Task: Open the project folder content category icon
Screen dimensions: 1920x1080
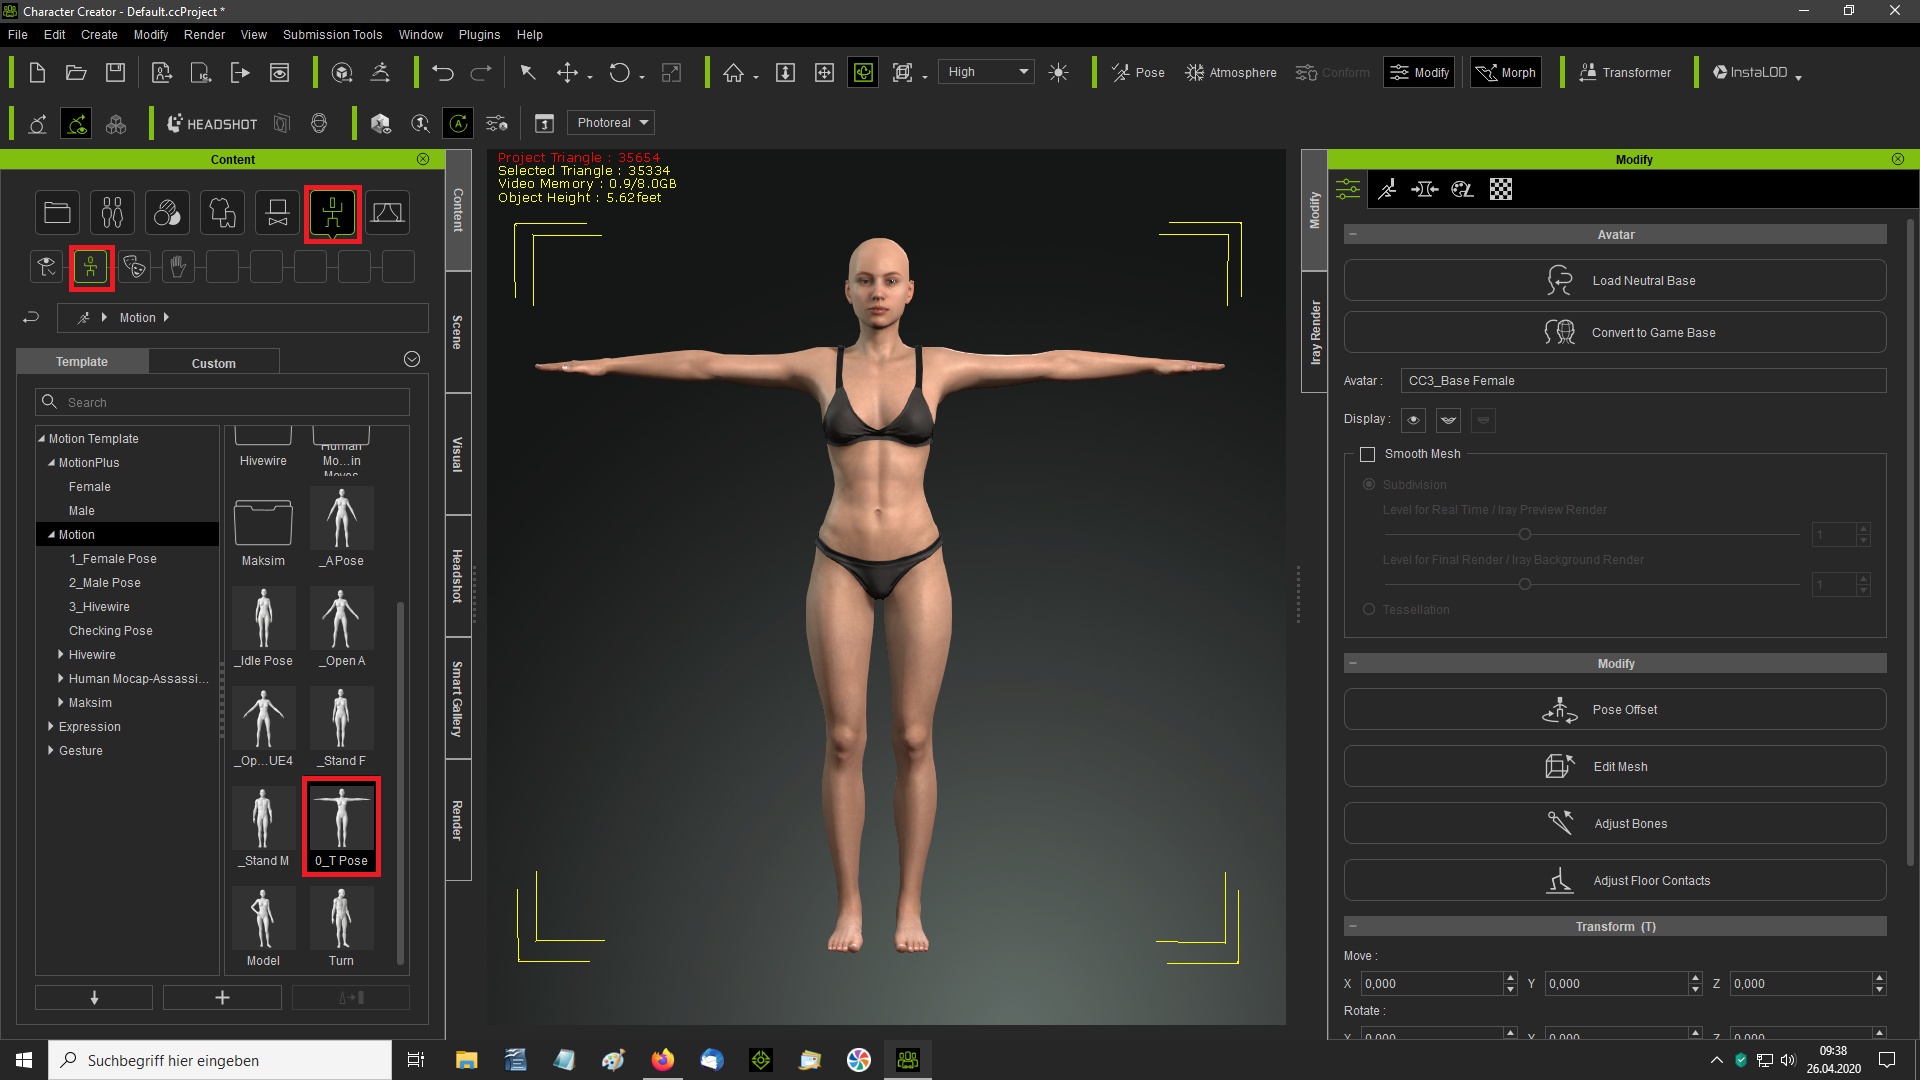Action: coord(57,213)
